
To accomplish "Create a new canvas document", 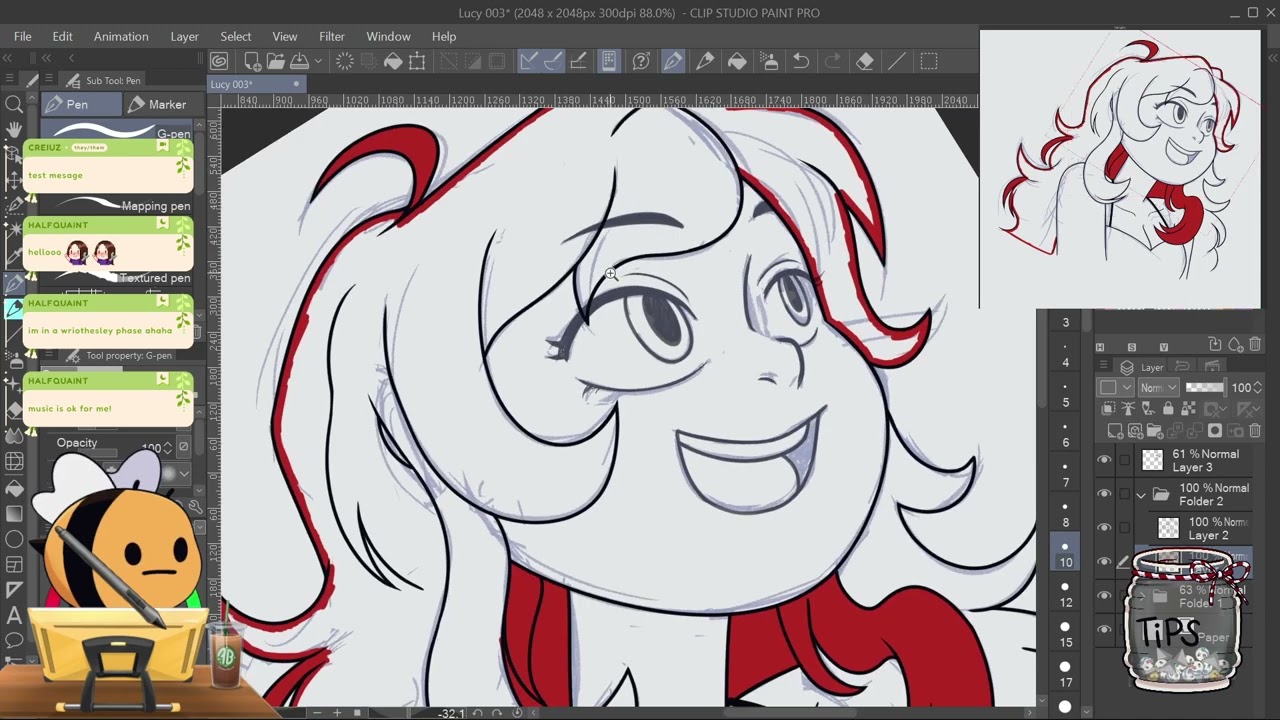I will coord(253,61).
